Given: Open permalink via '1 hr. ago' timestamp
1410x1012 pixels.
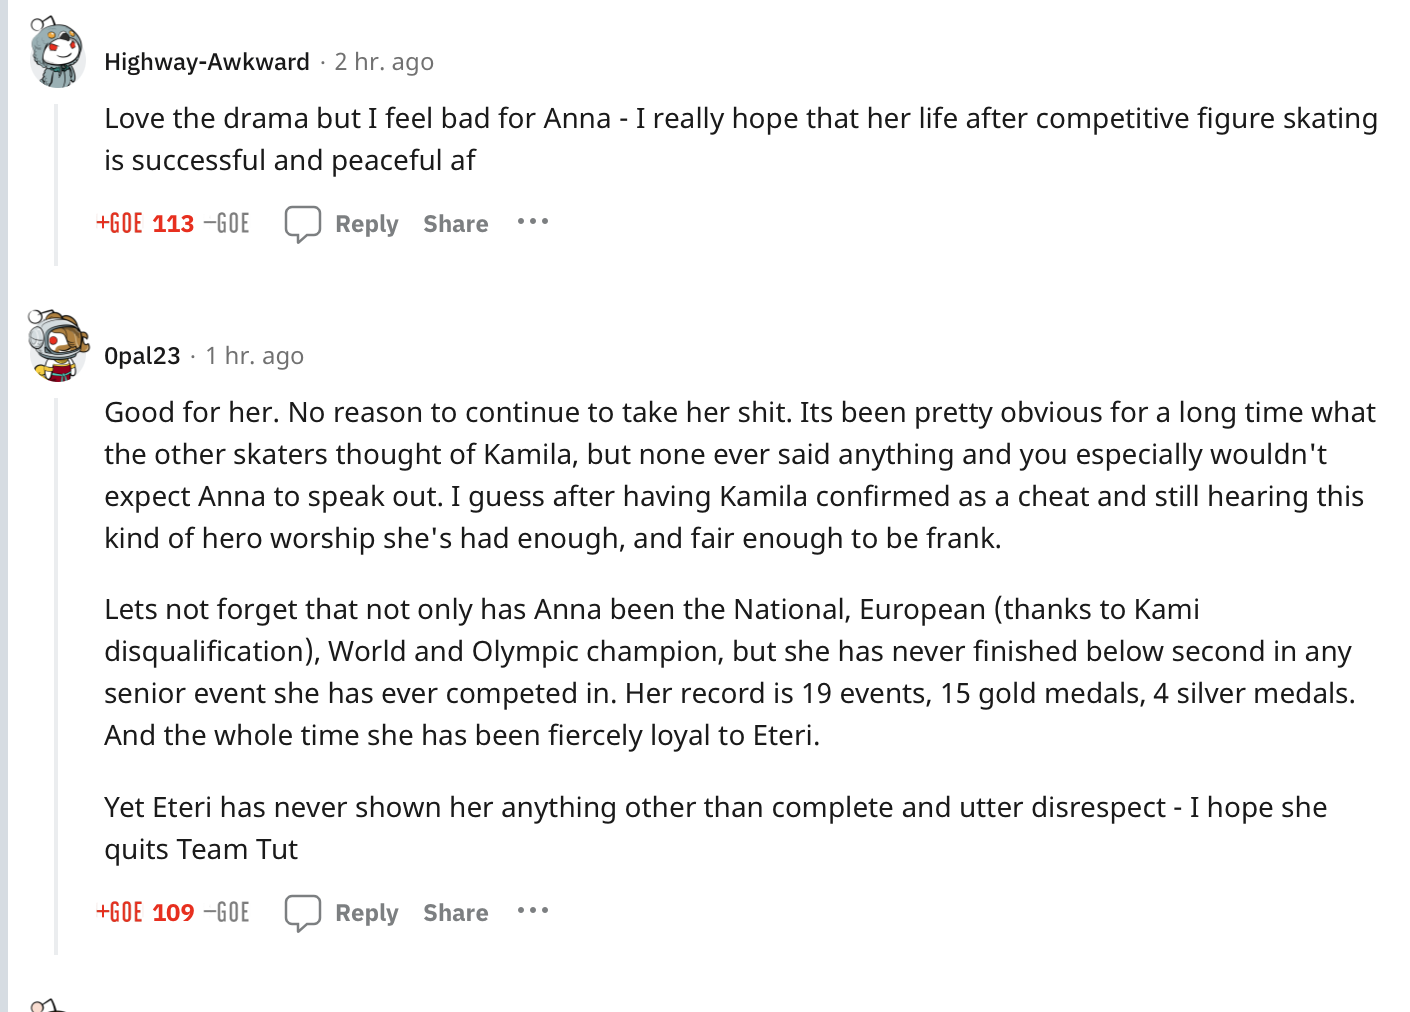Looking at the screenshot, I should pyautogui.click(x=254, y=356).
